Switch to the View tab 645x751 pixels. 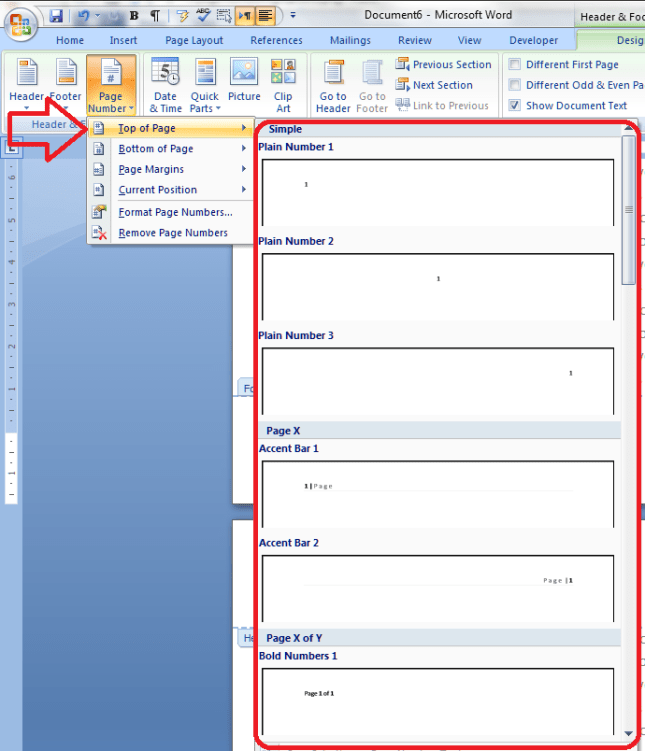pyautogui.click(x=469, y=40)
